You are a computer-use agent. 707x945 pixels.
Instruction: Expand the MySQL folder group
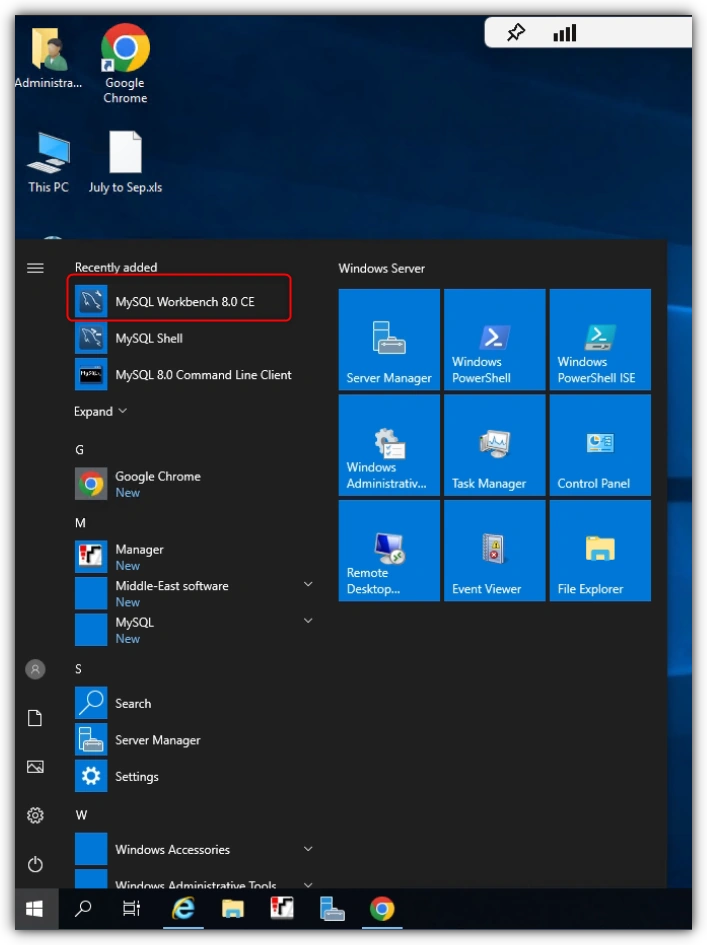point(193,630)
